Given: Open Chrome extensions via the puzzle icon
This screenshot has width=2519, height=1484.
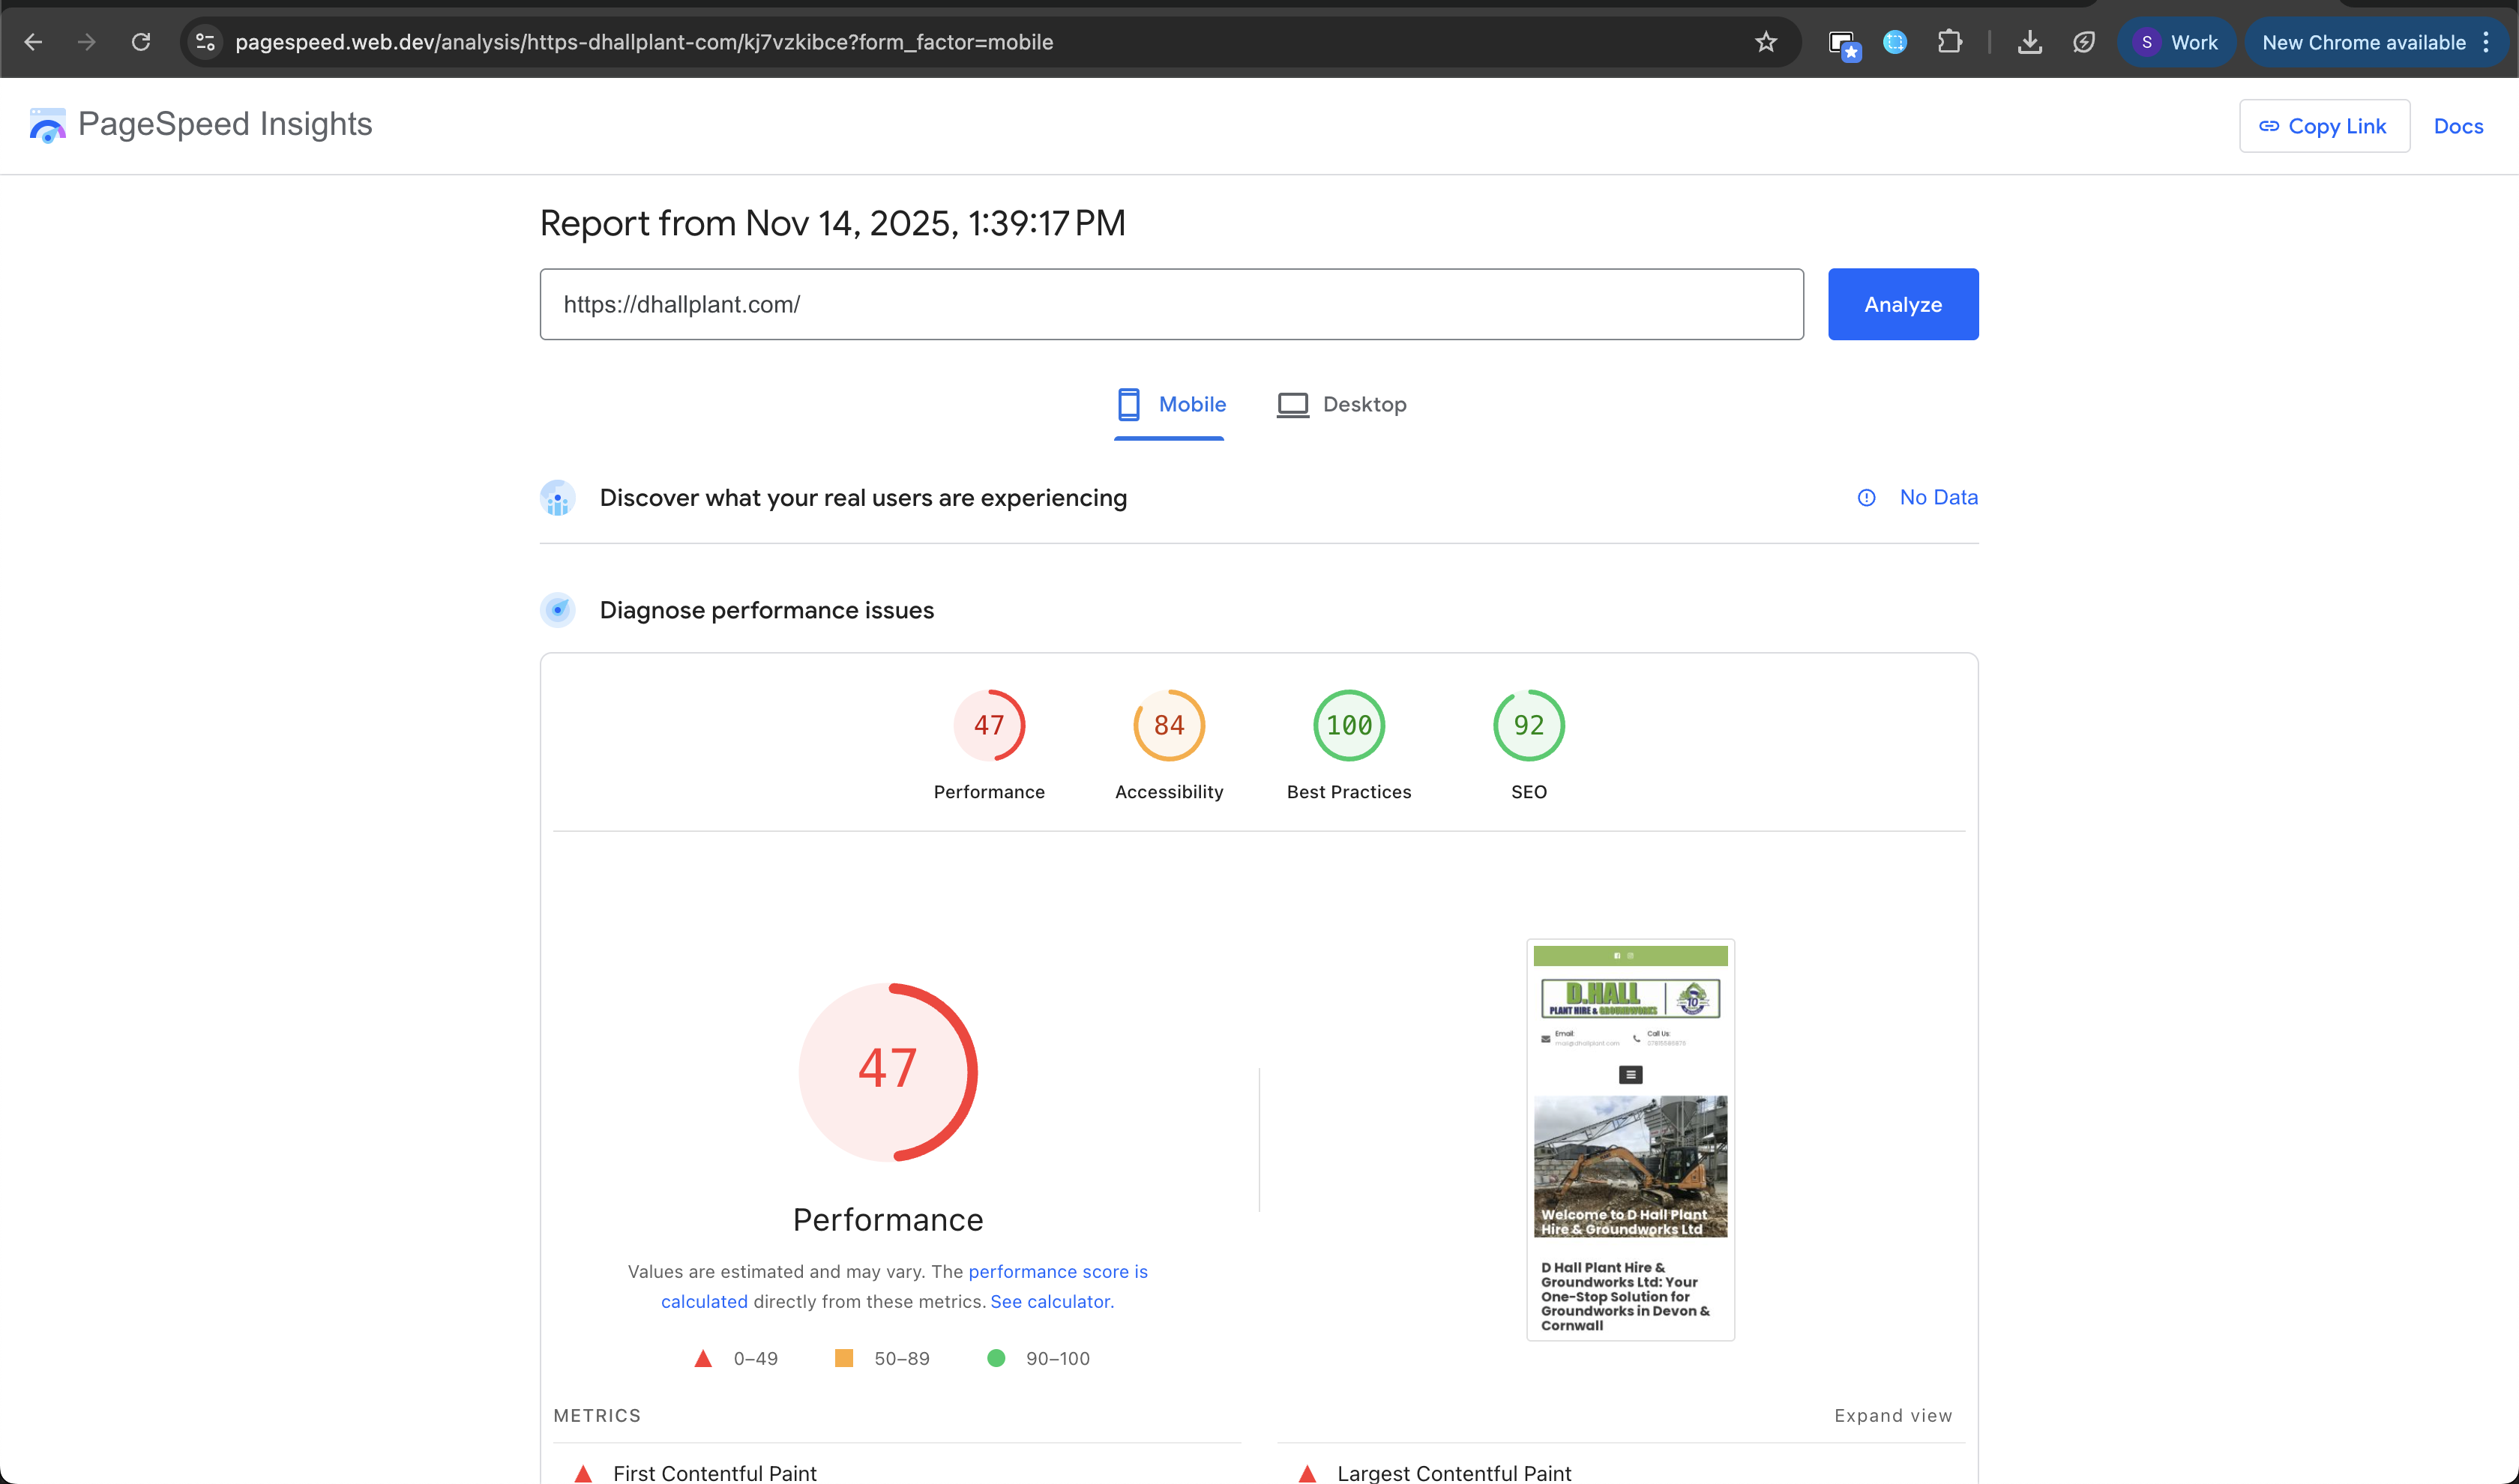Looking at the screenshot, I should (x=1950, y=42).
